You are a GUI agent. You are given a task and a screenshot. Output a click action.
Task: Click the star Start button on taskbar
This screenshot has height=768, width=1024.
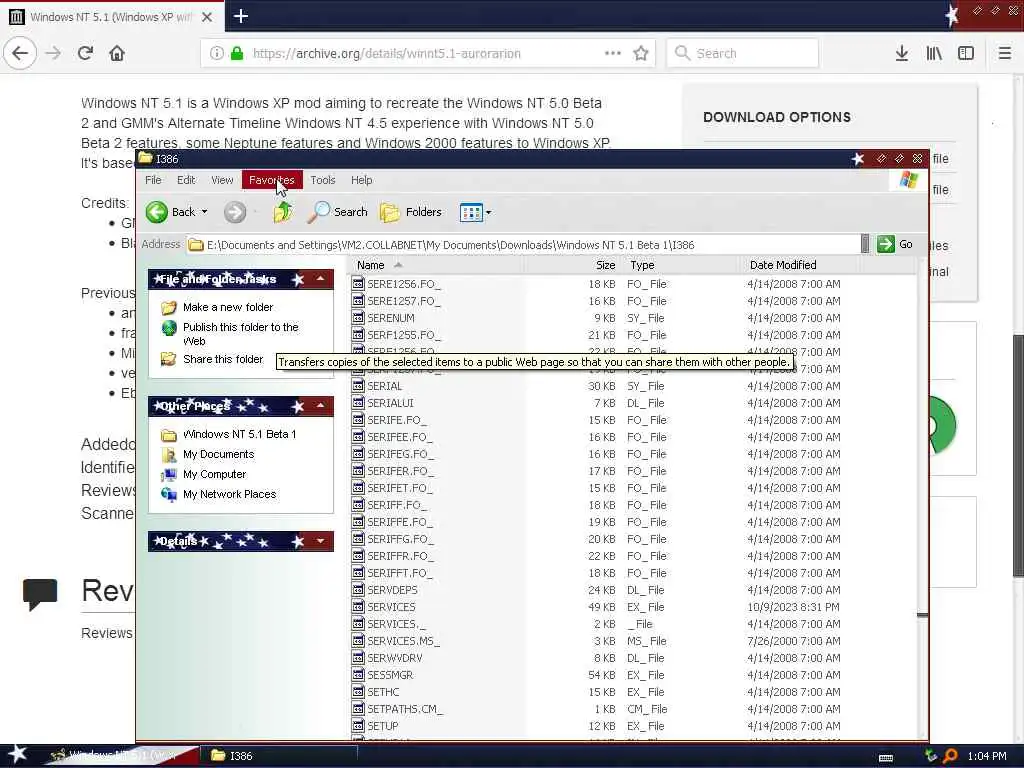[18, 755]
